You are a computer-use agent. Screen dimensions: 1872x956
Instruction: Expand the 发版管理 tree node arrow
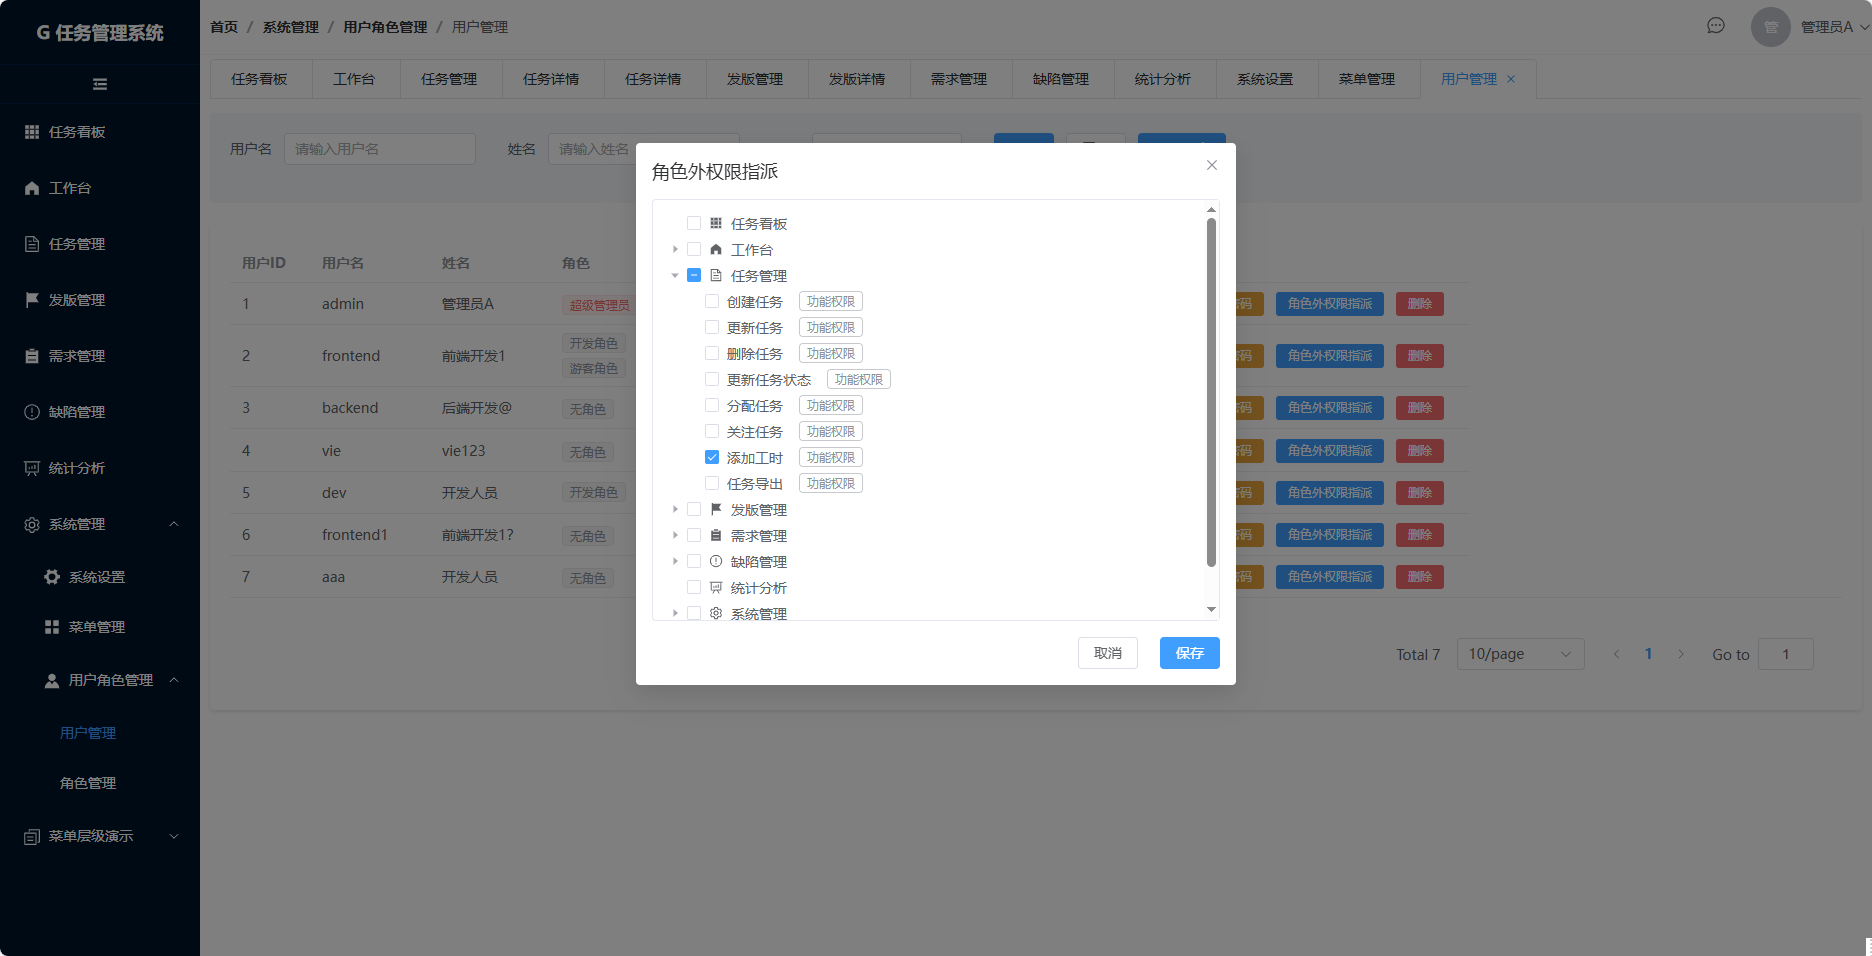pyautogui.click(x=675, y=509)
